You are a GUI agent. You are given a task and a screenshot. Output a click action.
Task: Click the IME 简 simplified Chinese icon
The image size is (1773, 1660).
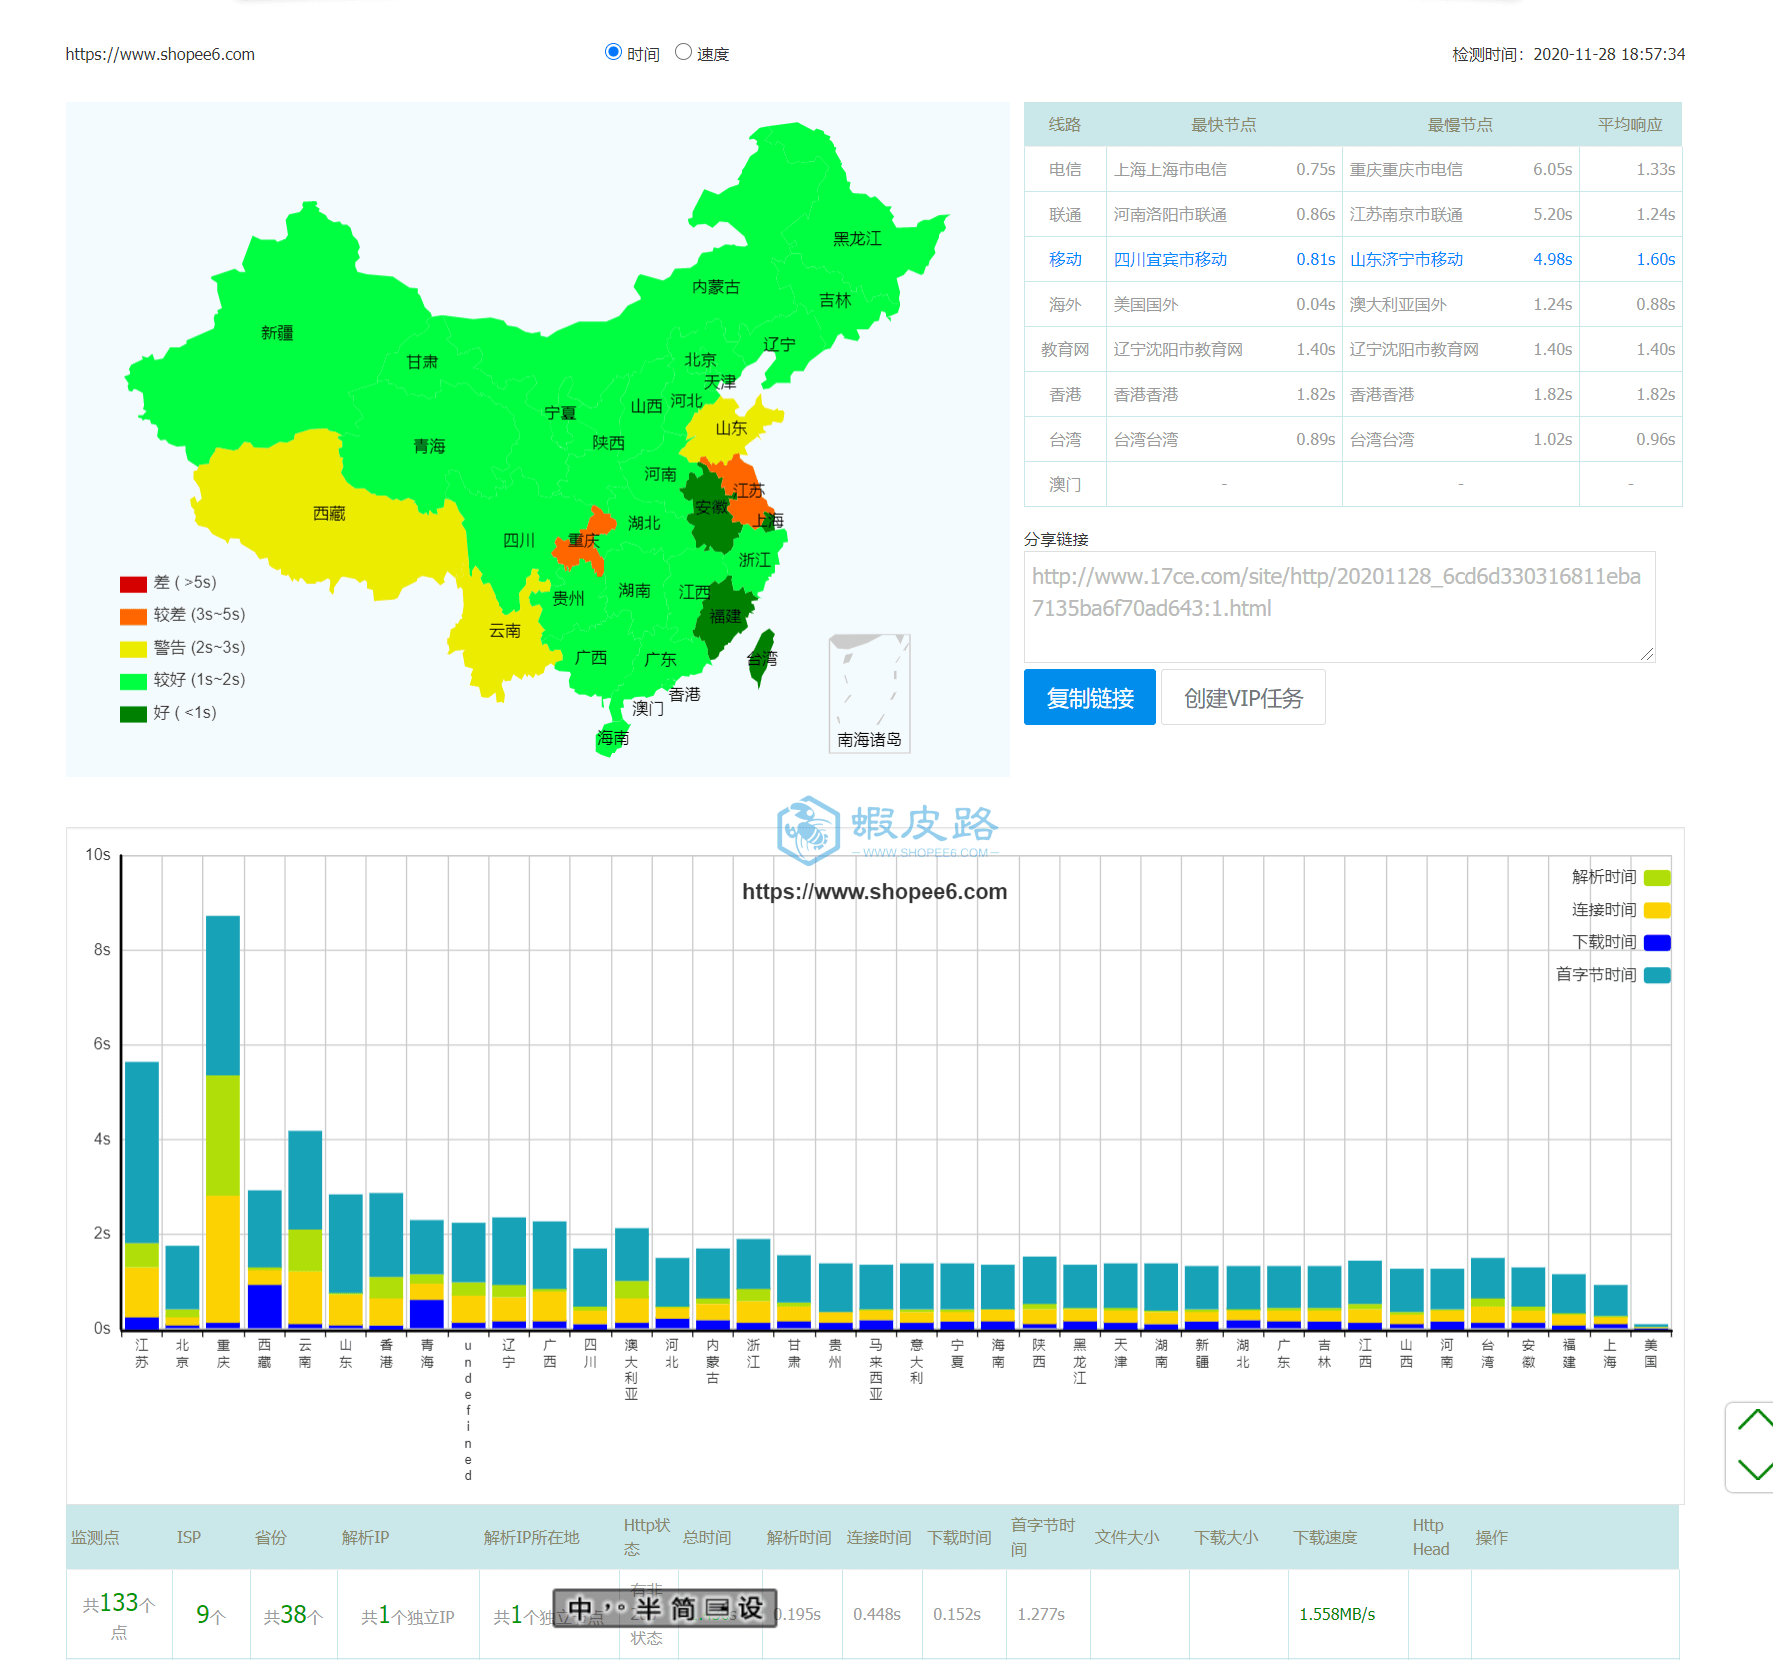click(683, 1608)
